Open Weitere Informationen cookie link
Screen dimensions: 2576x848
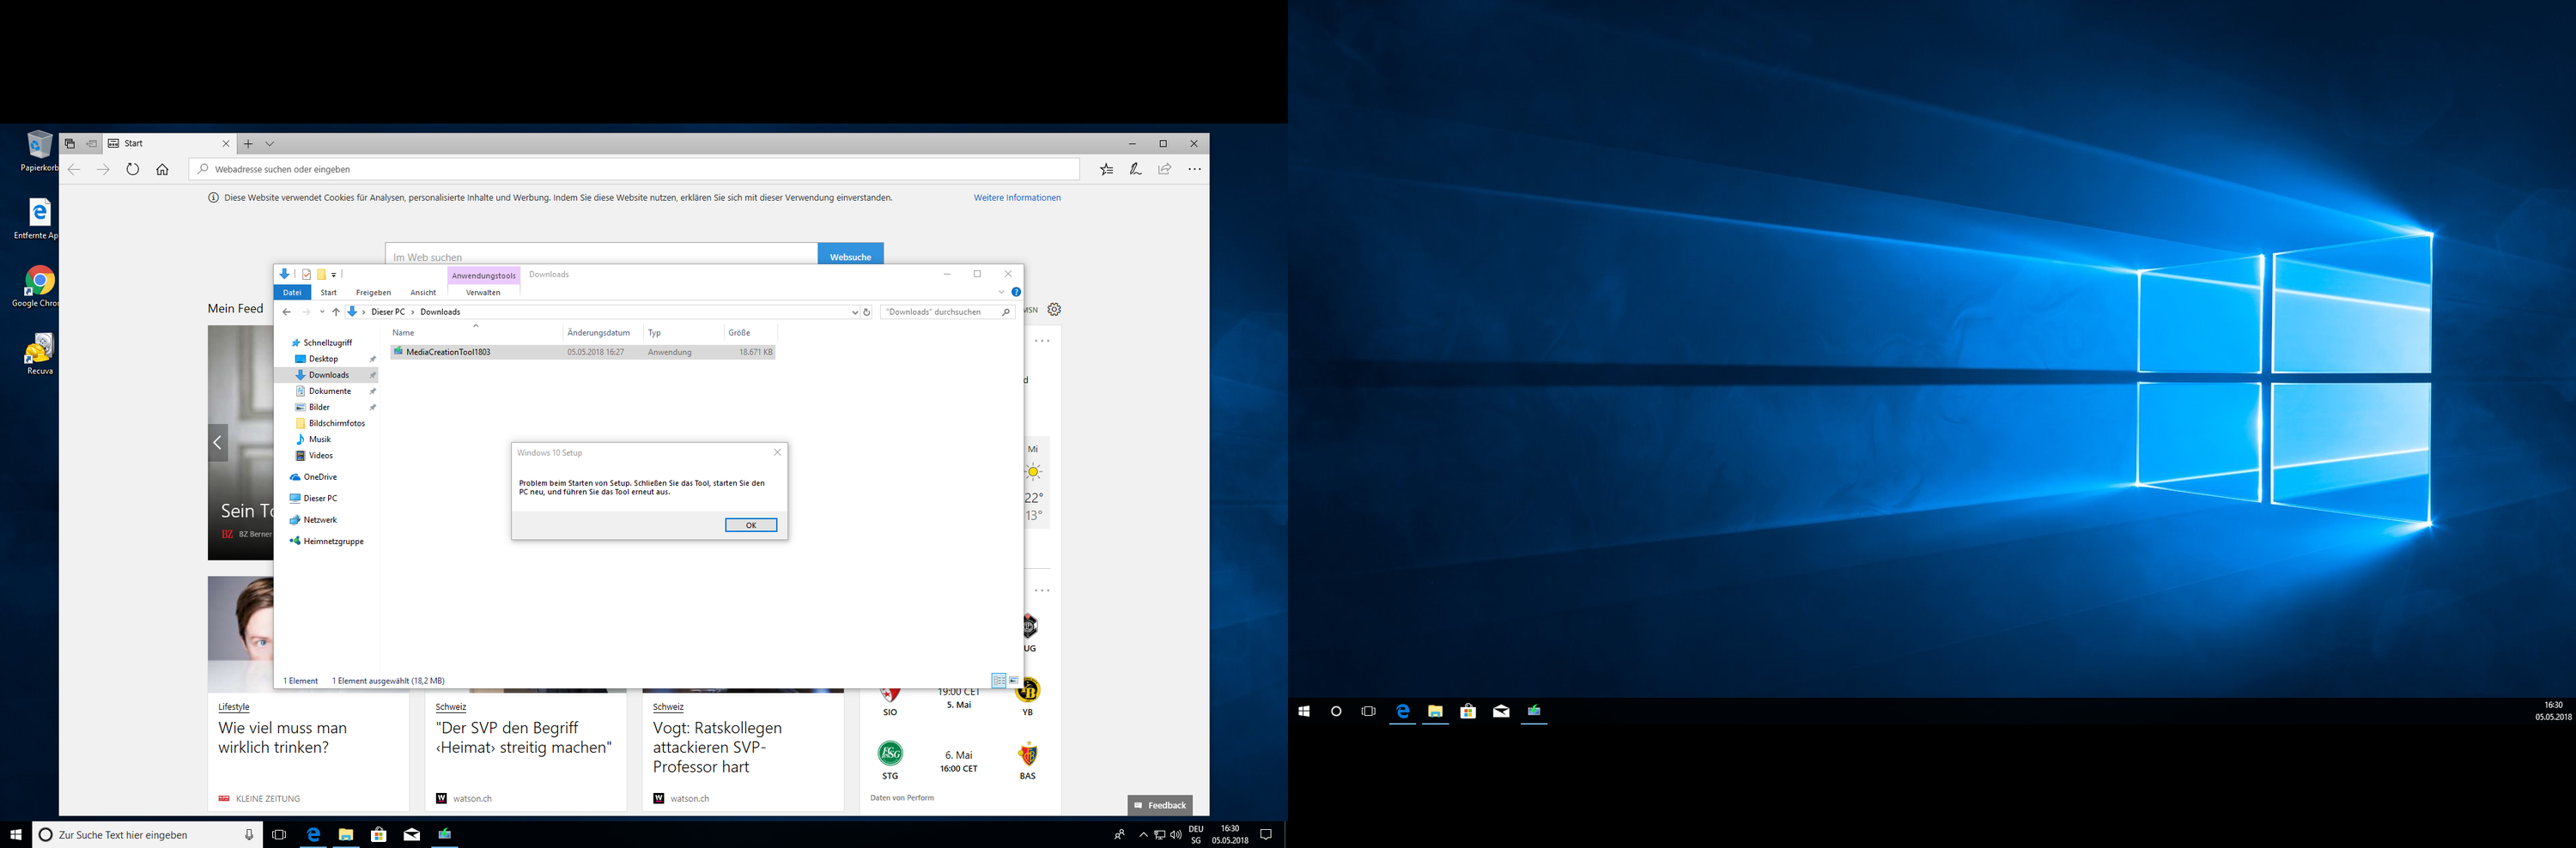click(1017, 198)
